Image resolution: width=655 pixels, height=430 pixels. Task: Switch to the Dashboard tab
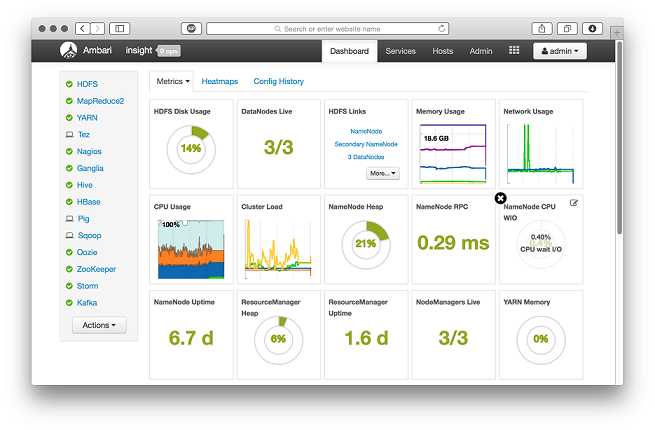point(349,51)
